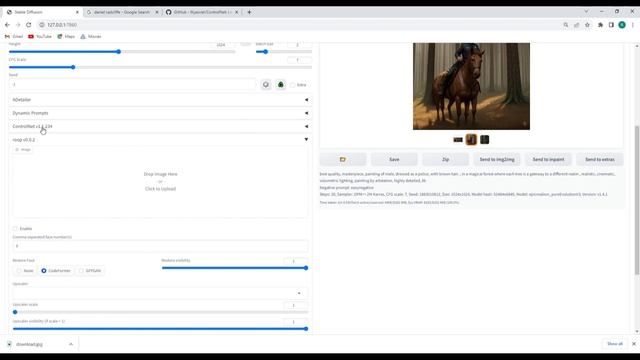
Task: Open the Gmail bookmark
Action: [14, 36]
